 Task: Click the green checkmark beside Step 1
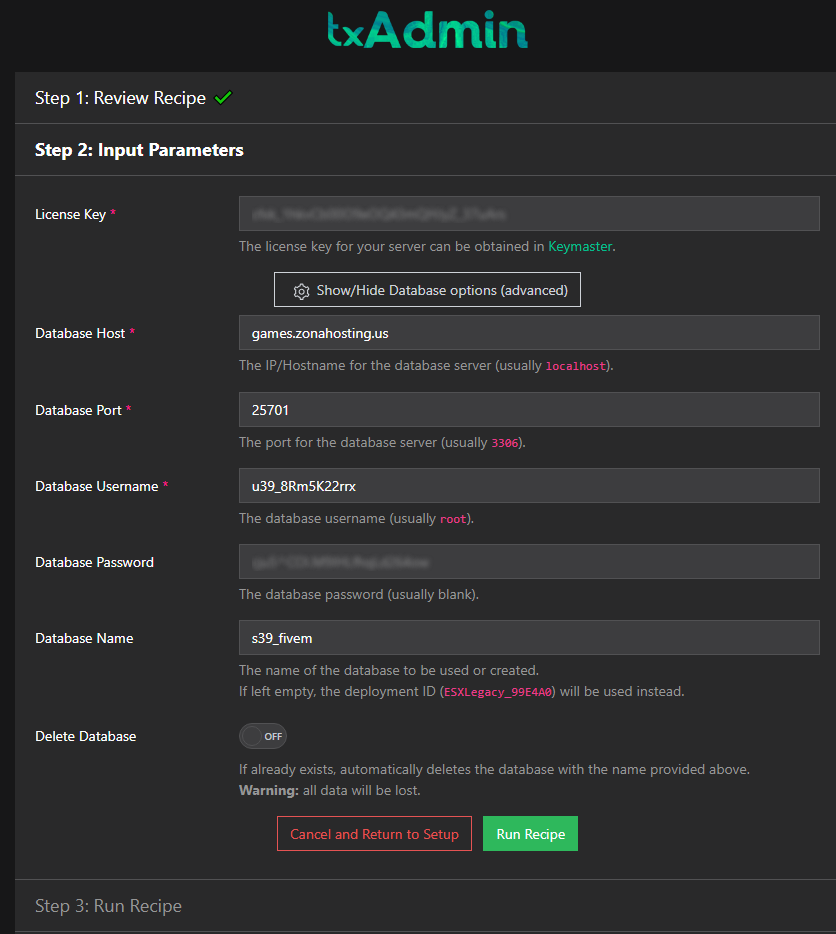[223, 98]
